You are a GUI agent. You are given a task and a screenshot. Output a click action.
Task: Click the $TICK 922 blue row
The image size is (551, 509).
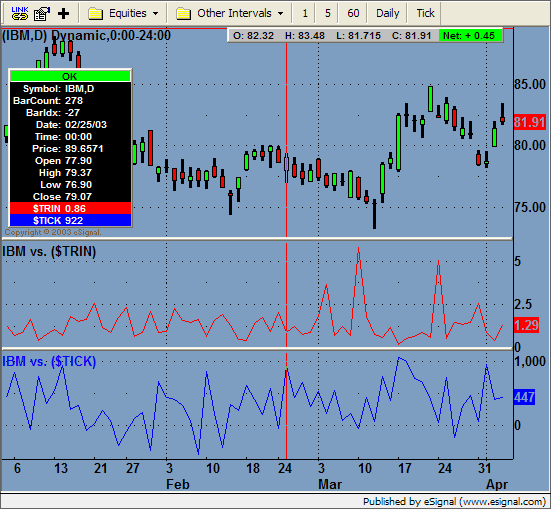coord(71,220)
